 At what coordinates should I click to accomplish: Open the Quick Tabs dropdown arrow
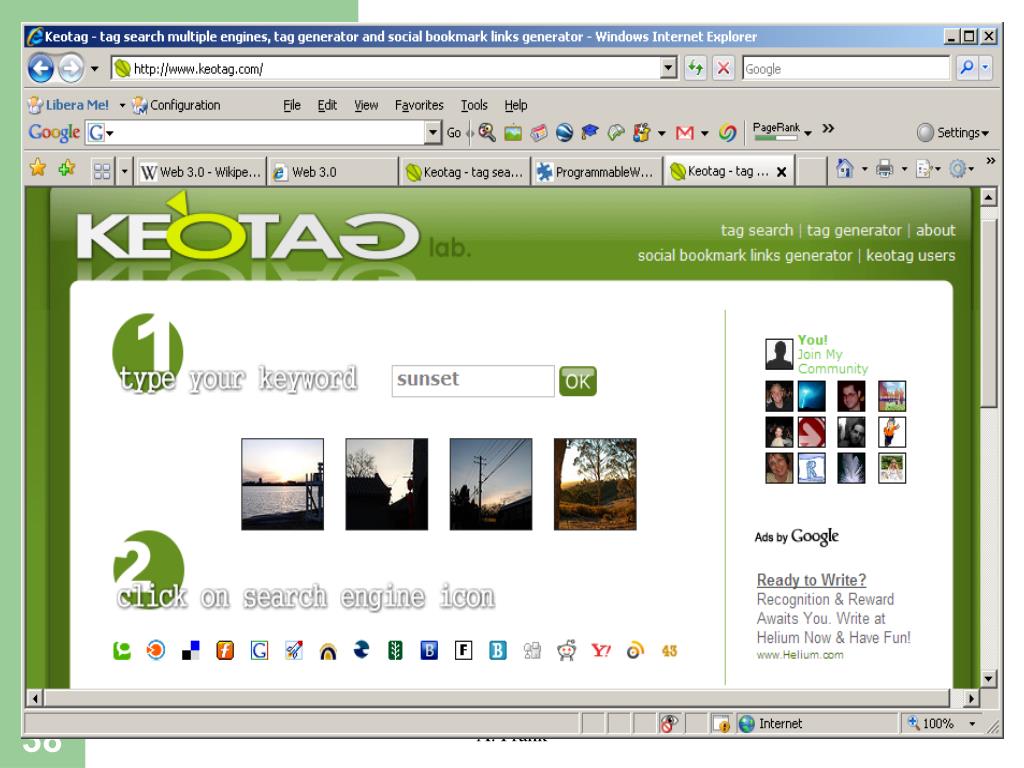pos(124,172)
